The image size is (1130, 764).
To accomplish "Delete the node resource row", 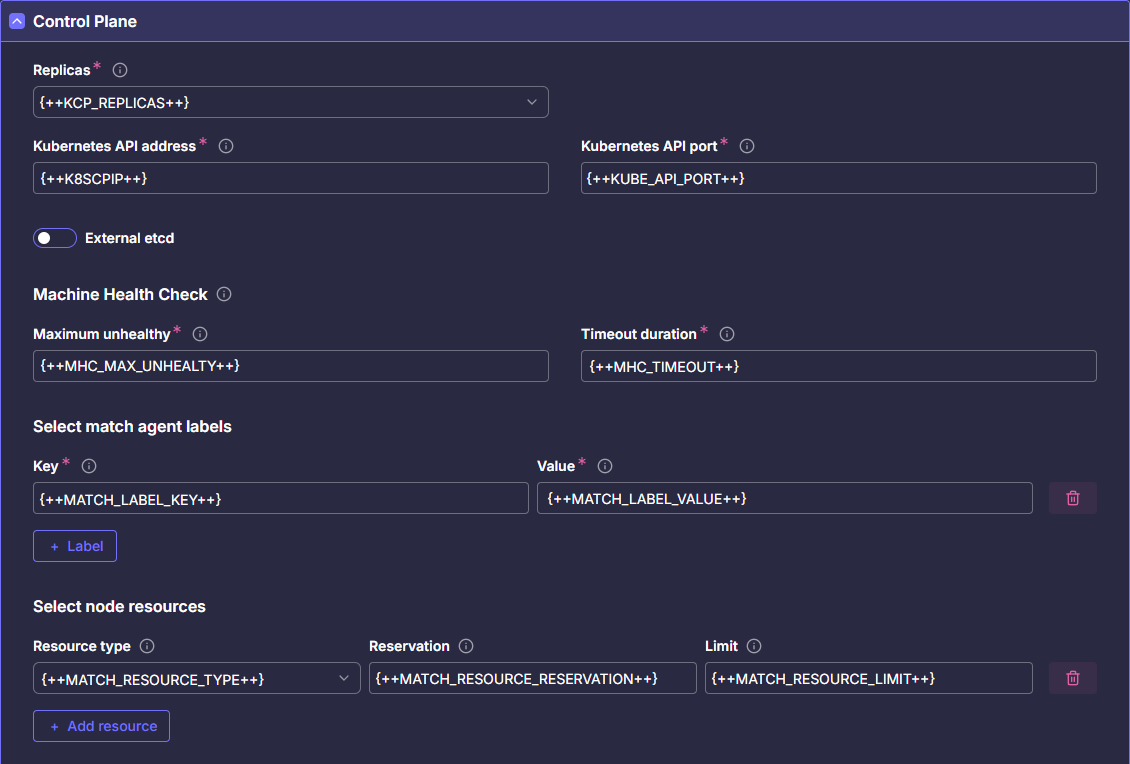I will (x=1072, y=678).
